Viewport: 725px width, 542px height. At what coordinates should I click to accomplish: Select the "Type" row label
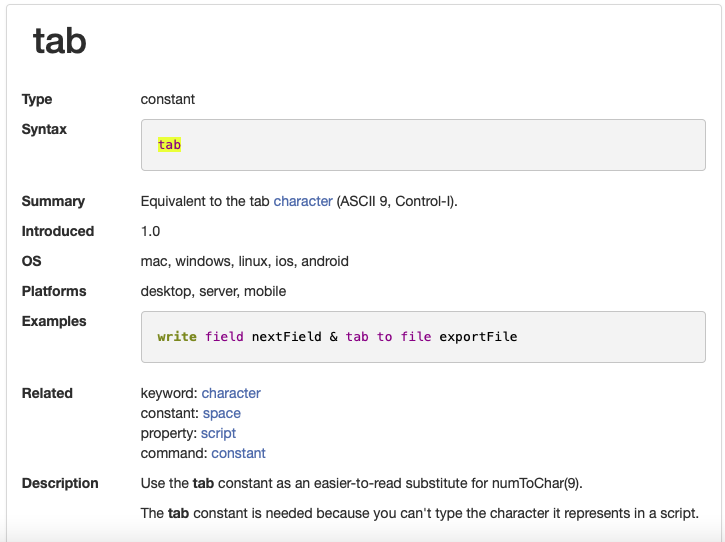coord(37,99)
